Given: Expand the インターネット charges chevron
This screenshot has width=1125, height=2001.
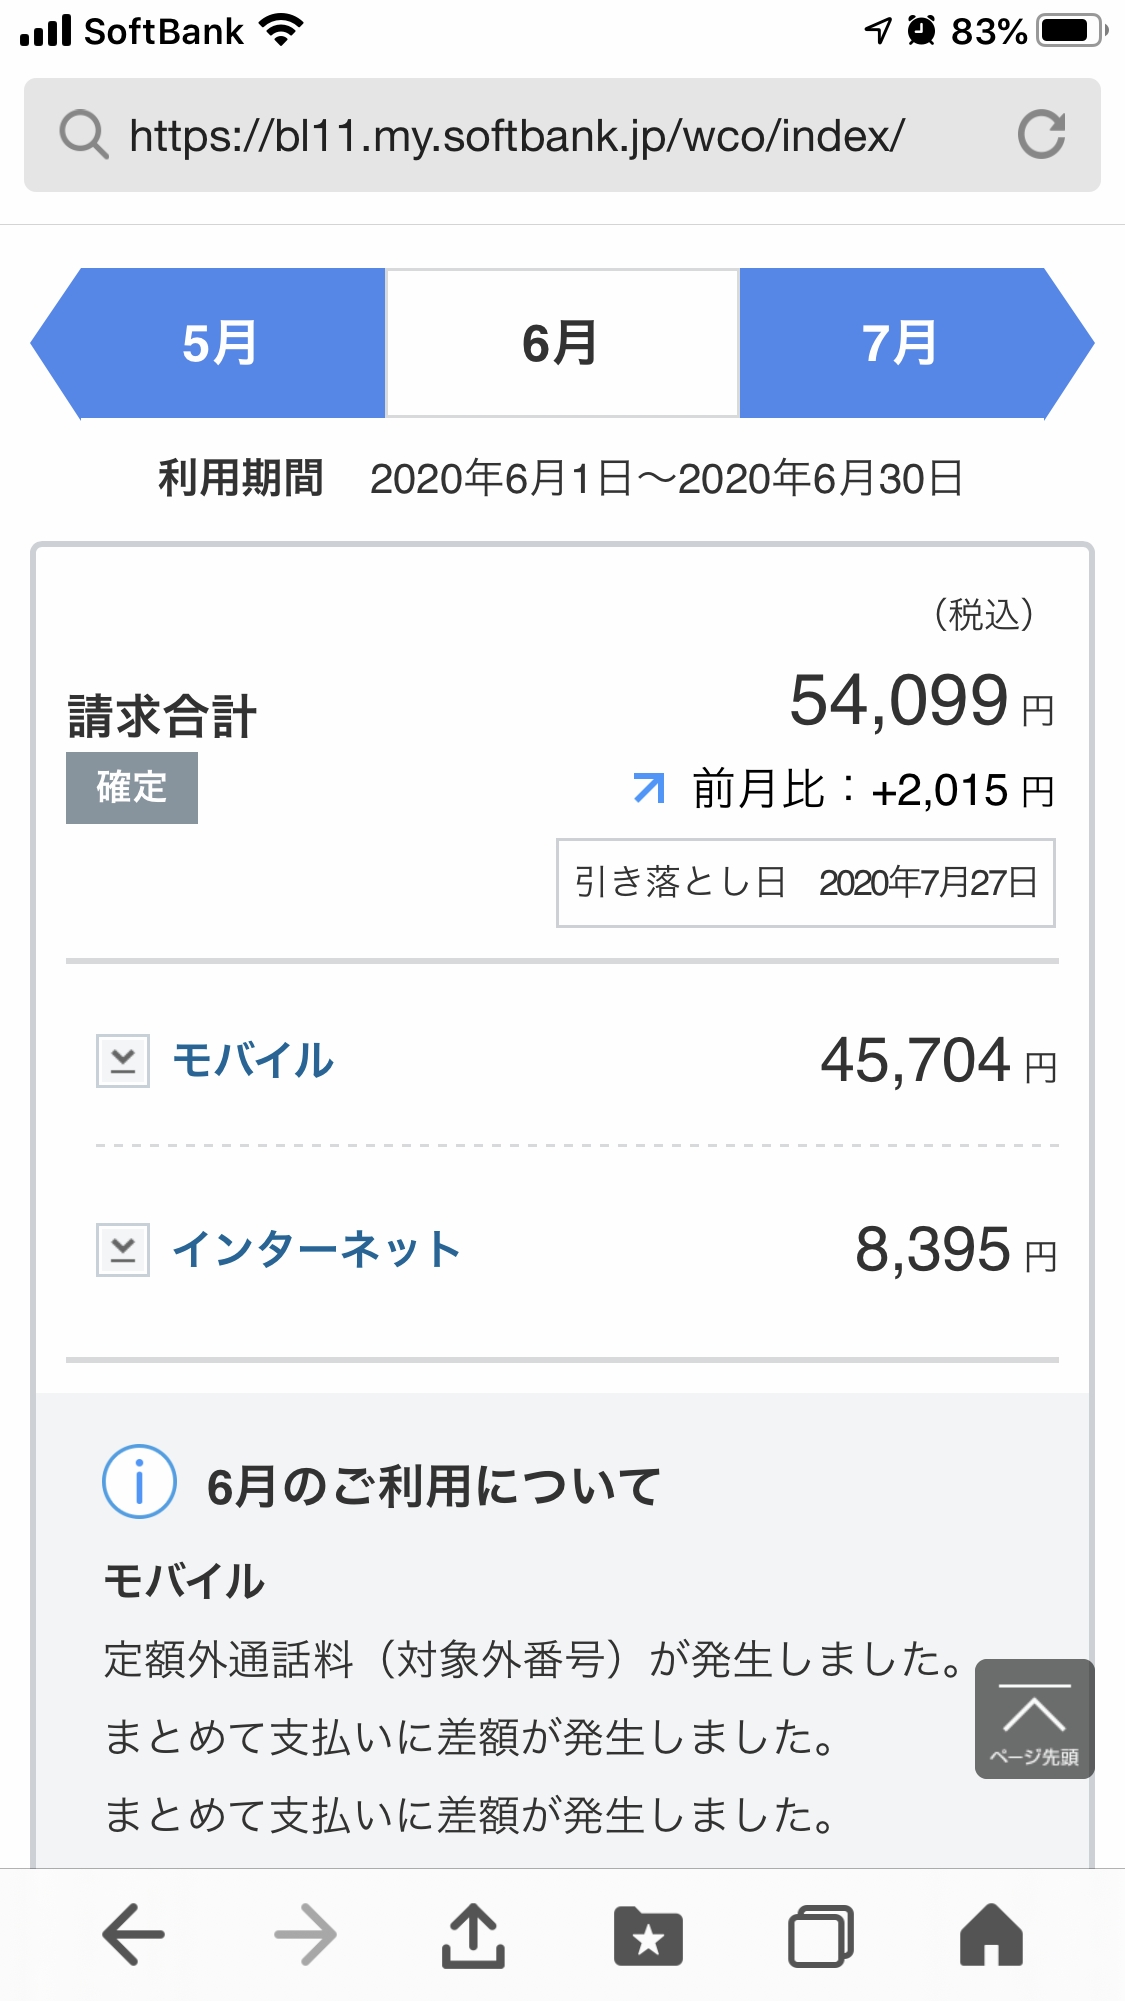Looking at the screenshot, I should 123,1250.
